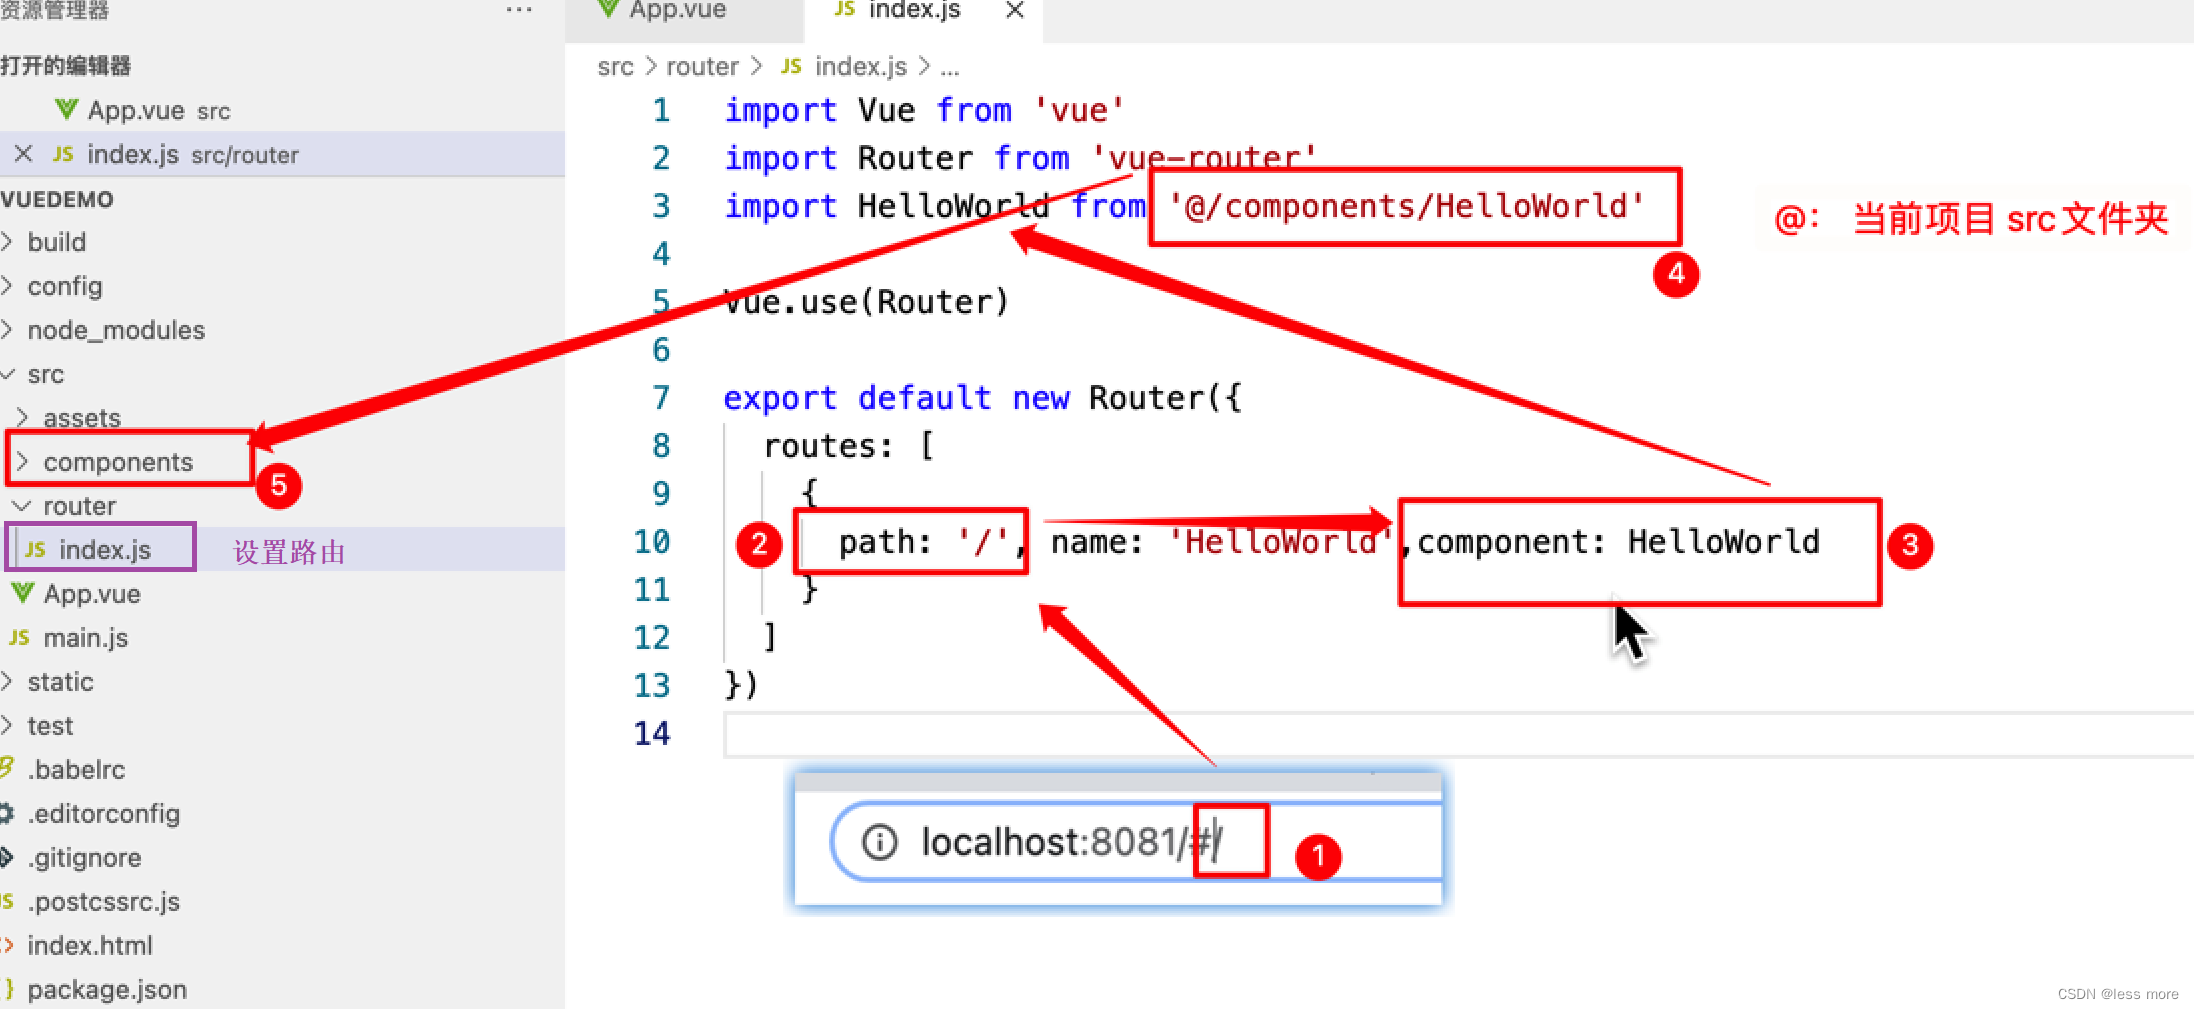Expand the static folder

click(x=60, y=682)
